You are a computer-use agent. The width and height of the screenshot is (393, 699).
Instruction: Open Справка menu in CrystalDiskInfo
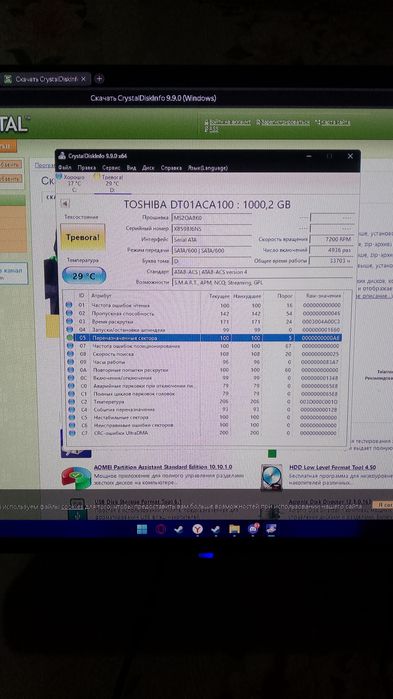click(x=171, y=168)
